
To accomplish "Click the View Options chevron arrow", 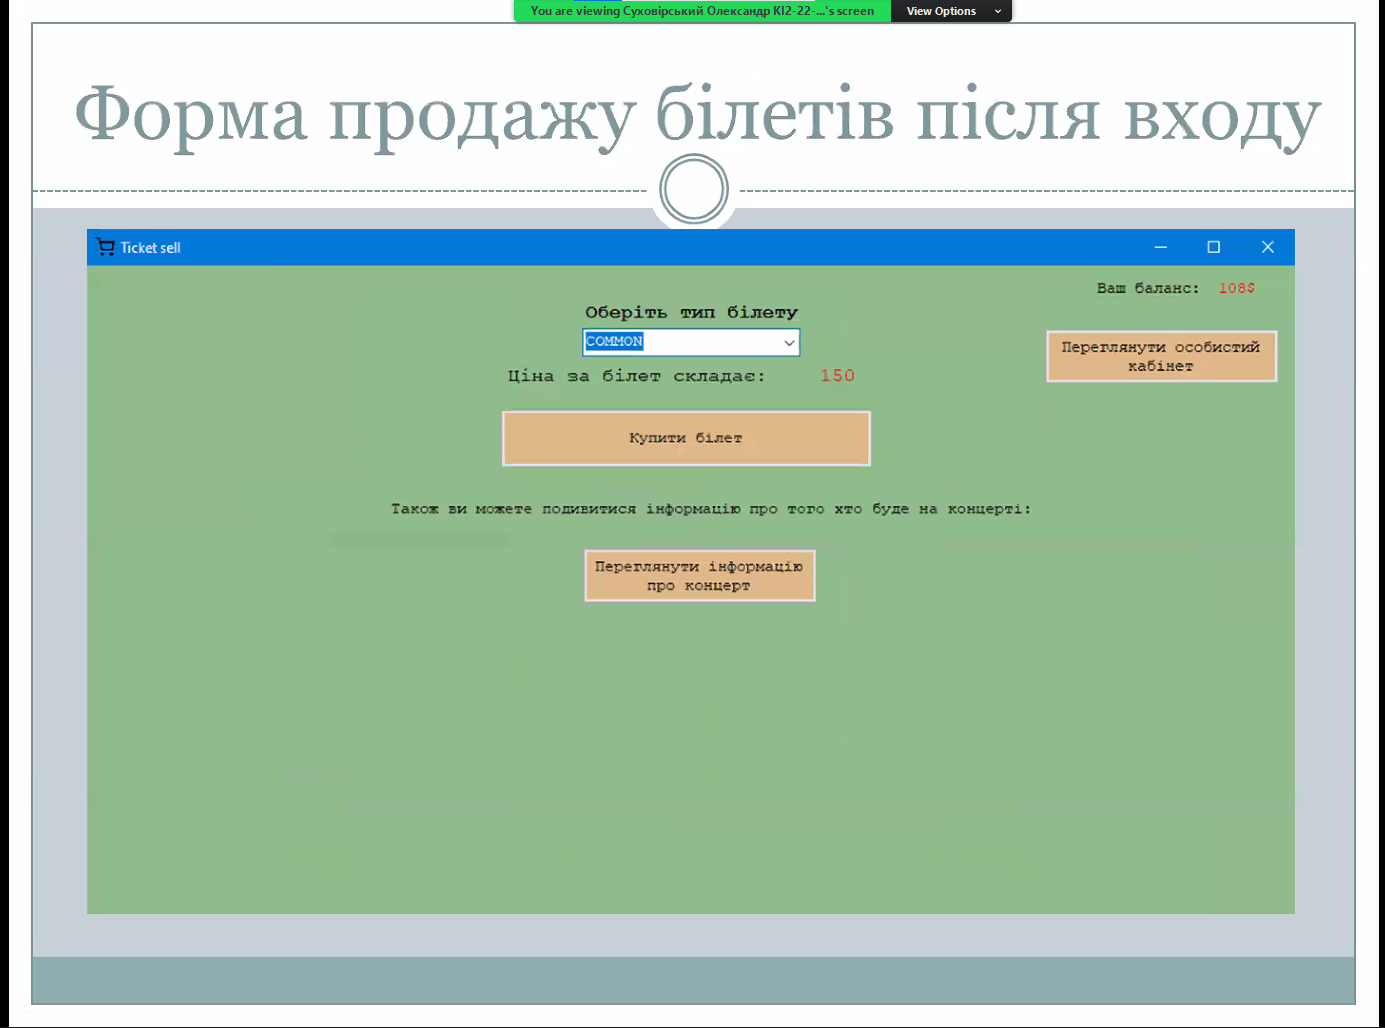I will click(997, 11).
